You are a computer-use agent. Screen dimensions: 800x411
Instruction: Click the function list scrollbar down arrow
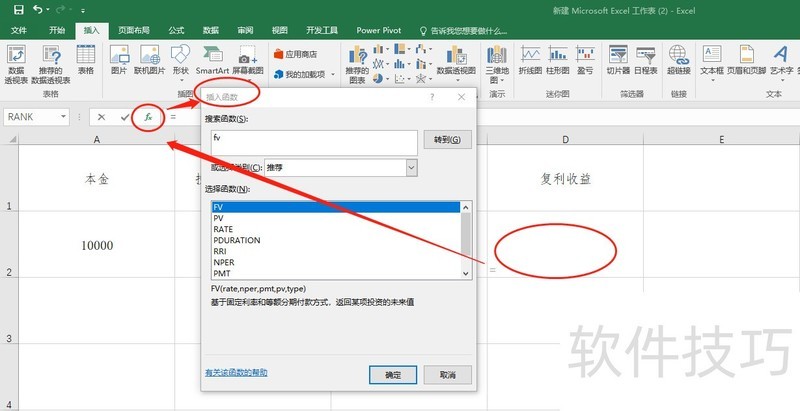(465, 274)
